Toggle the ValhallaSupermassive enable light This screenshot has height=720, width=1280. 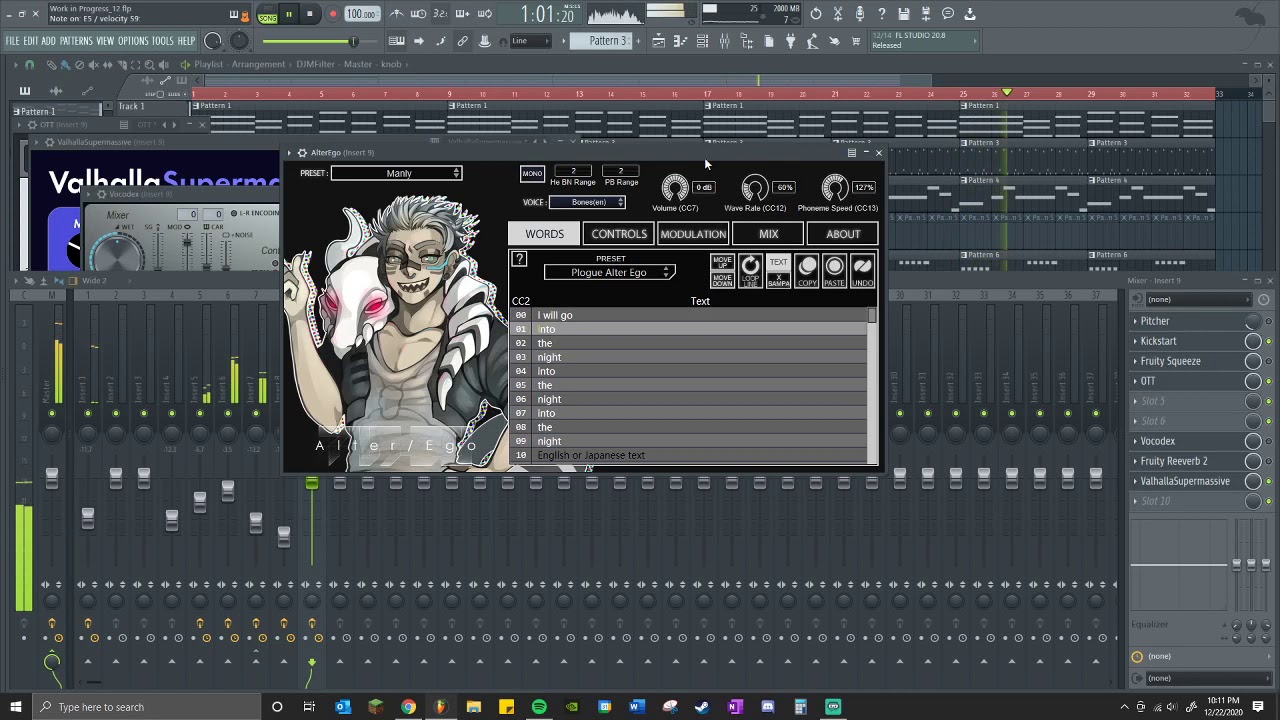[x=1269, y=482]
